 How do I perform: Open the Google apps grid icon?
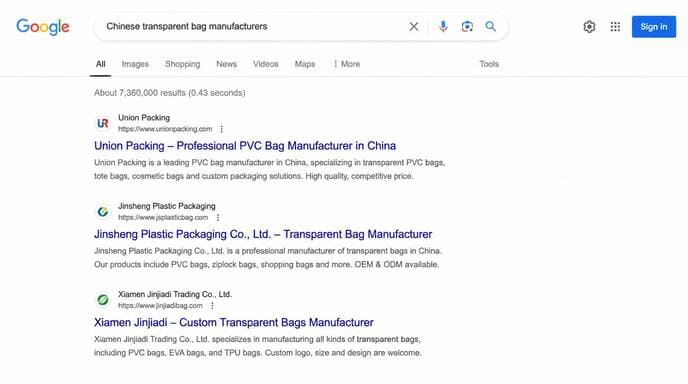(615, 27)
